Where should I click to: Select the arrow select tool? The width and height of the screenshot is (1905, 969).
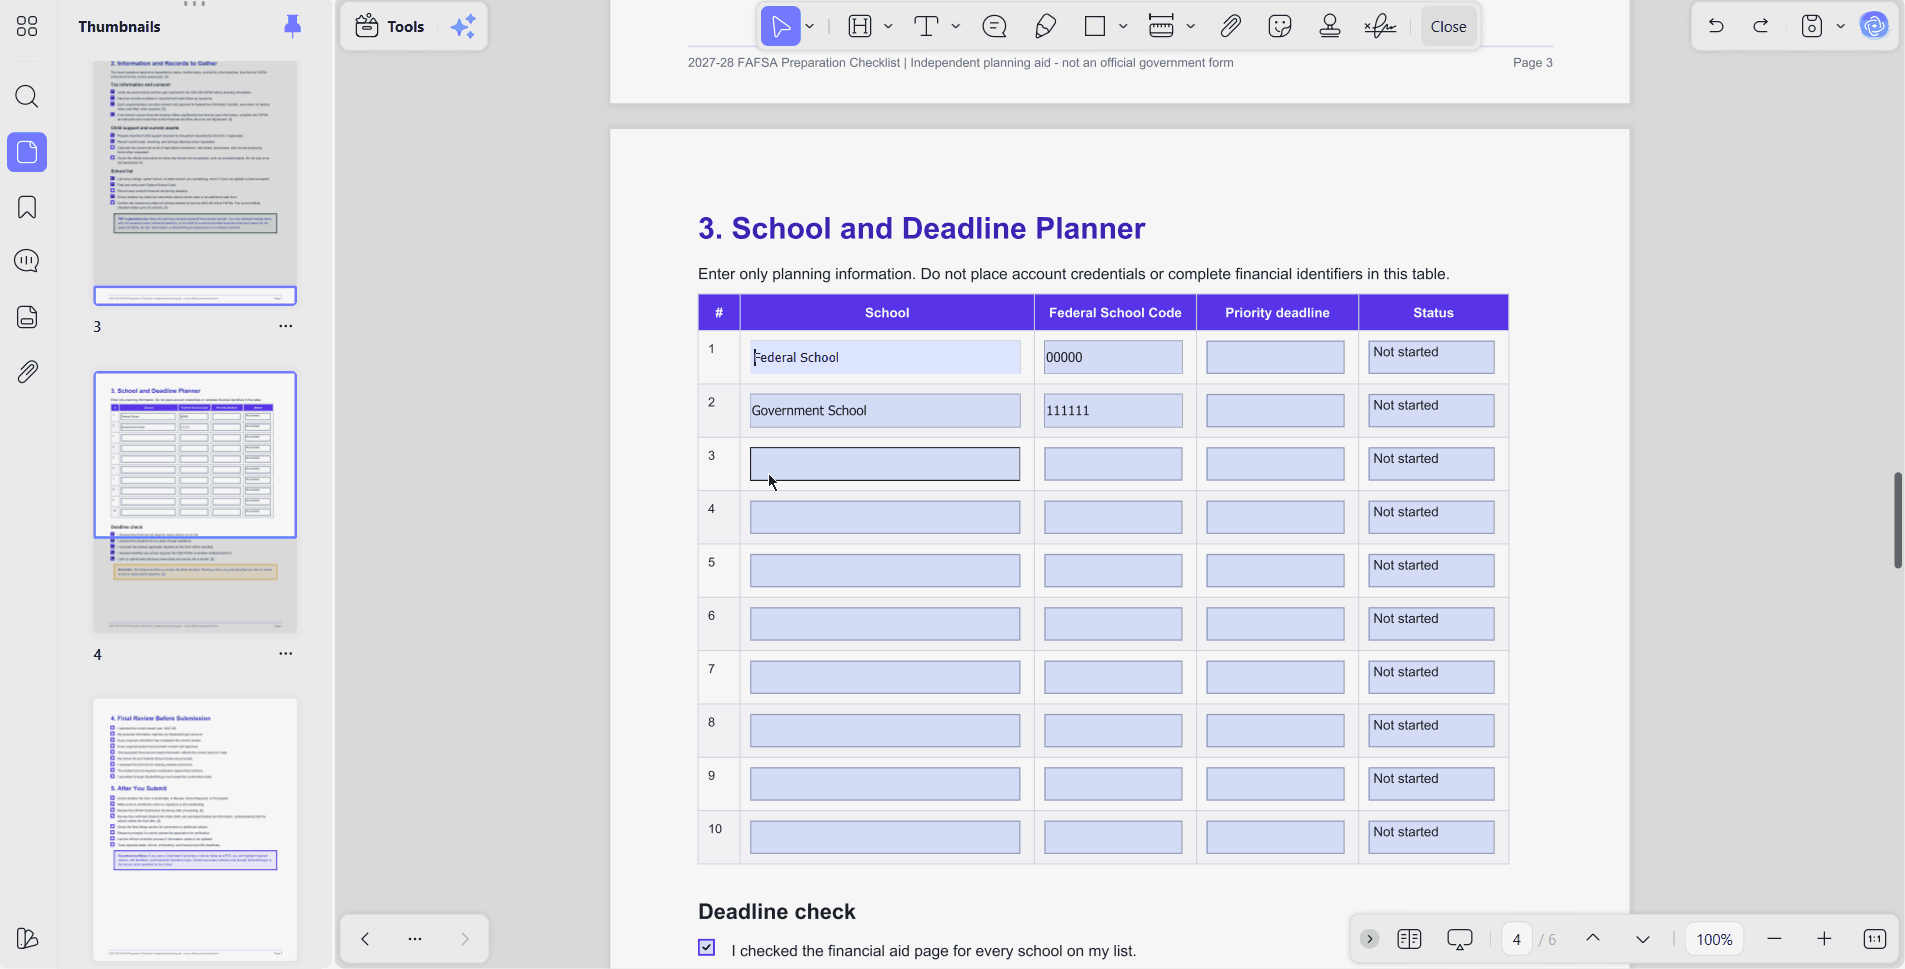781,26
